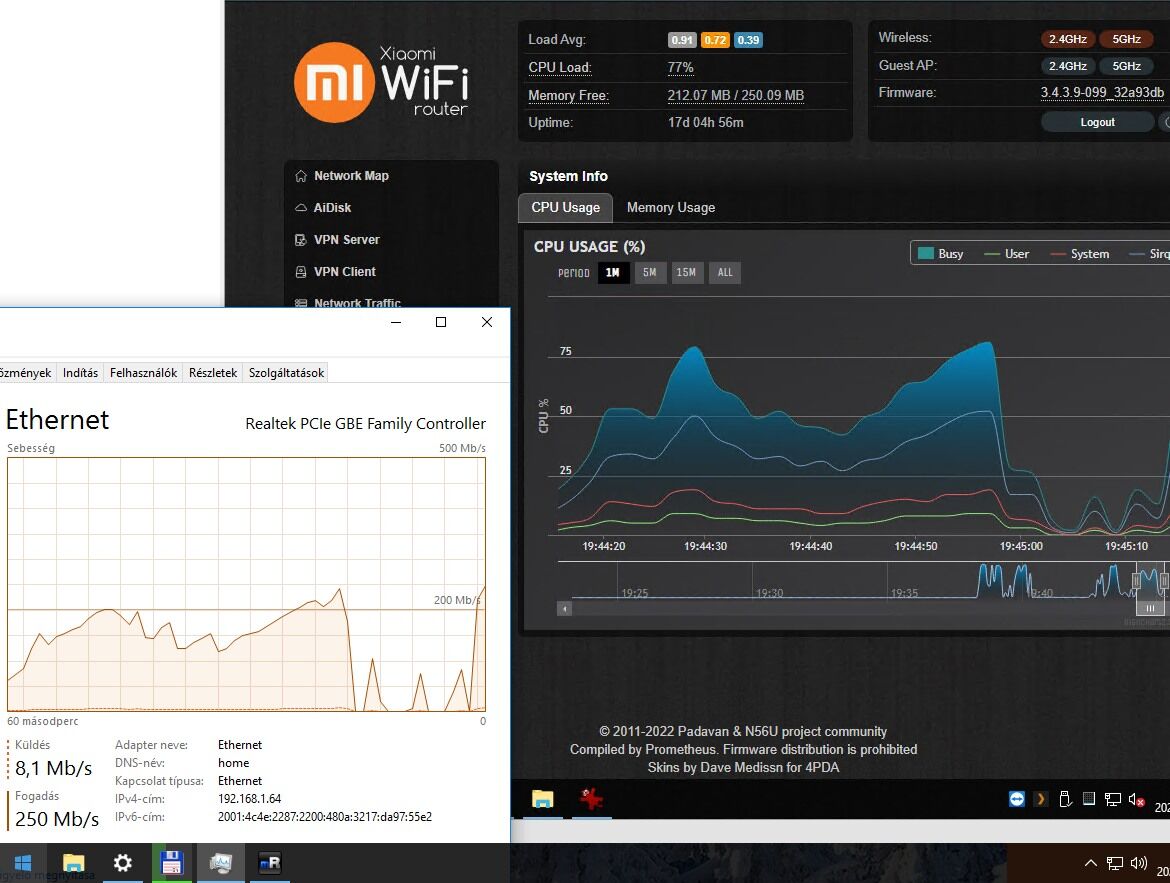Open the Windows Start menu
This screenshot has width=1170, height=883.
click(x=23, y=864)
